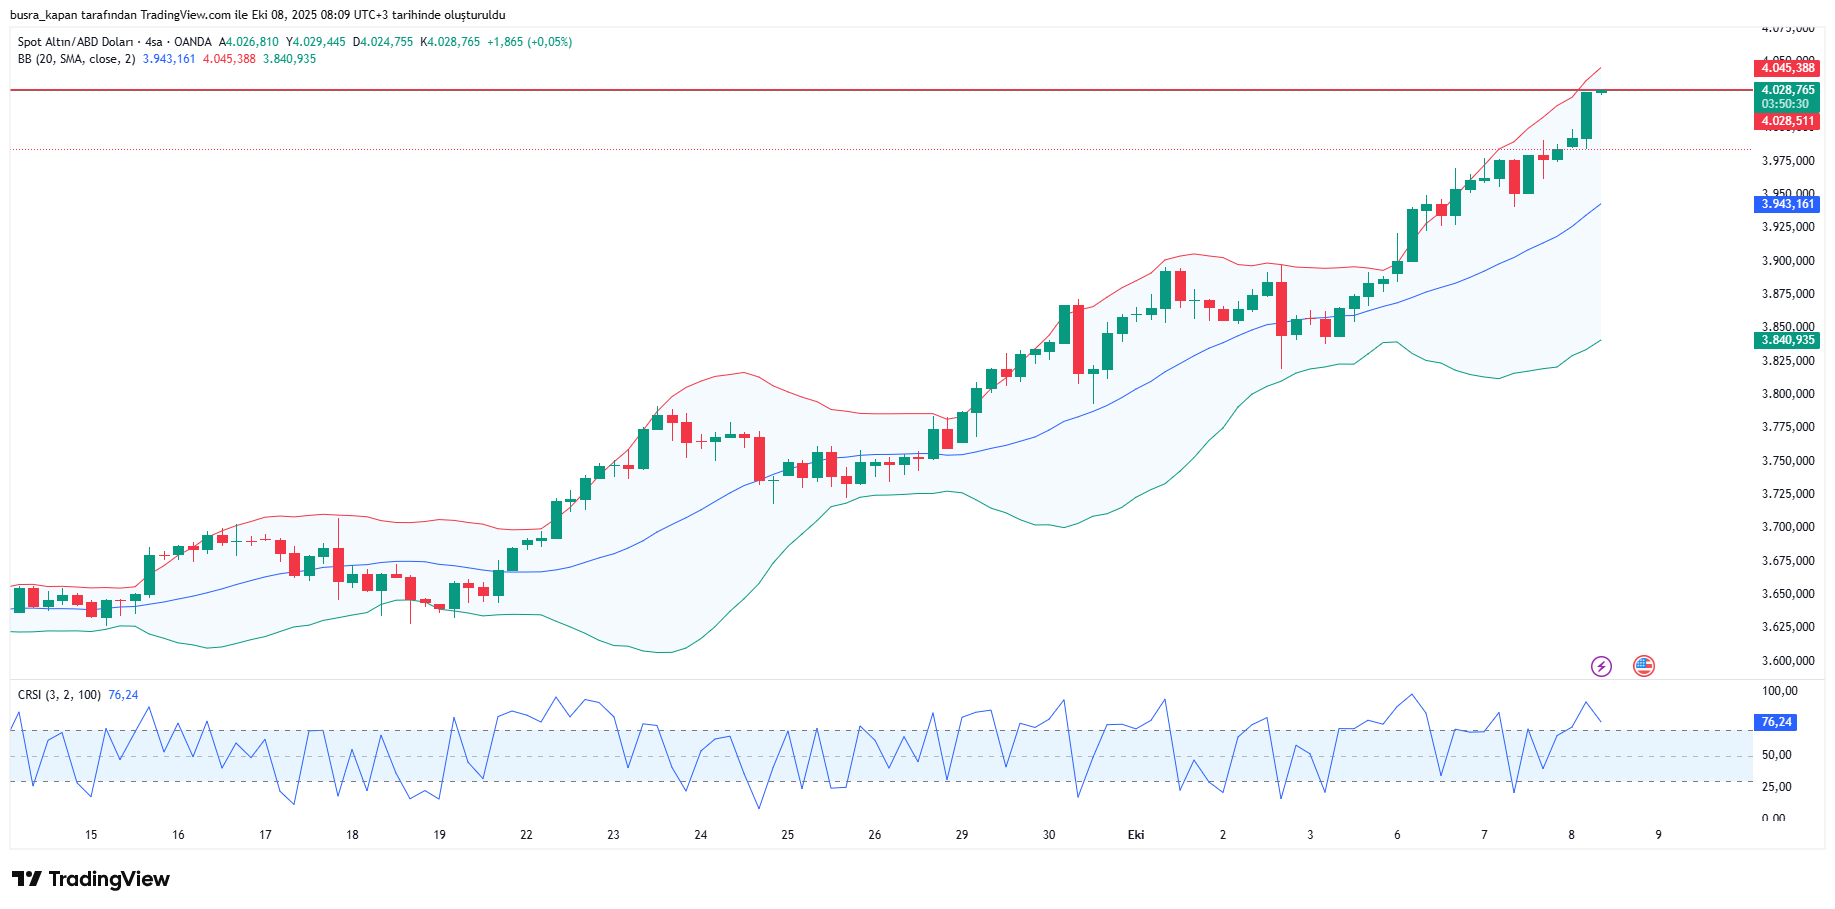Open the BB (20, SMA, close, 2) indicator legend

pos(76,59)
